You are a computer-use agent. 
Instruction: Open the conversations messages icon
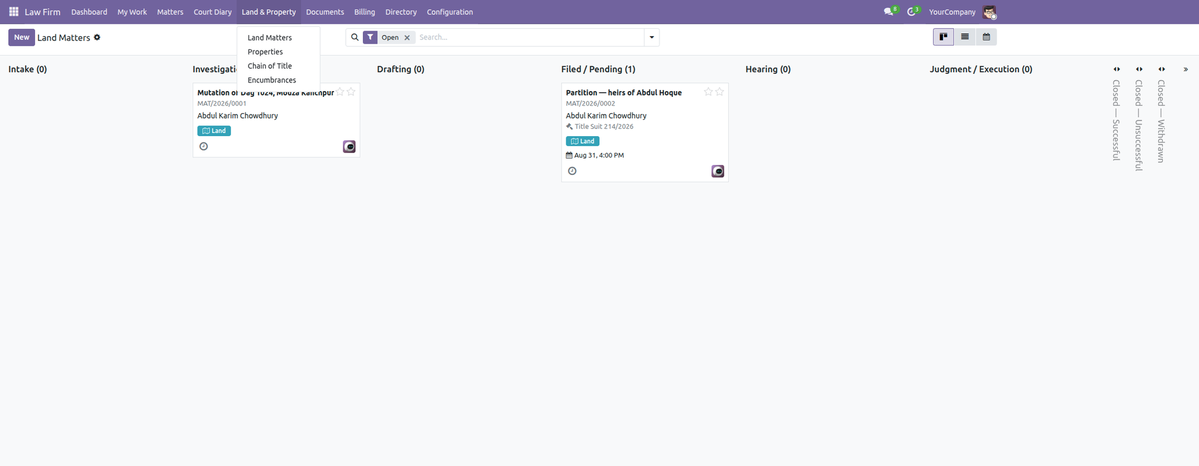point(889,12)
